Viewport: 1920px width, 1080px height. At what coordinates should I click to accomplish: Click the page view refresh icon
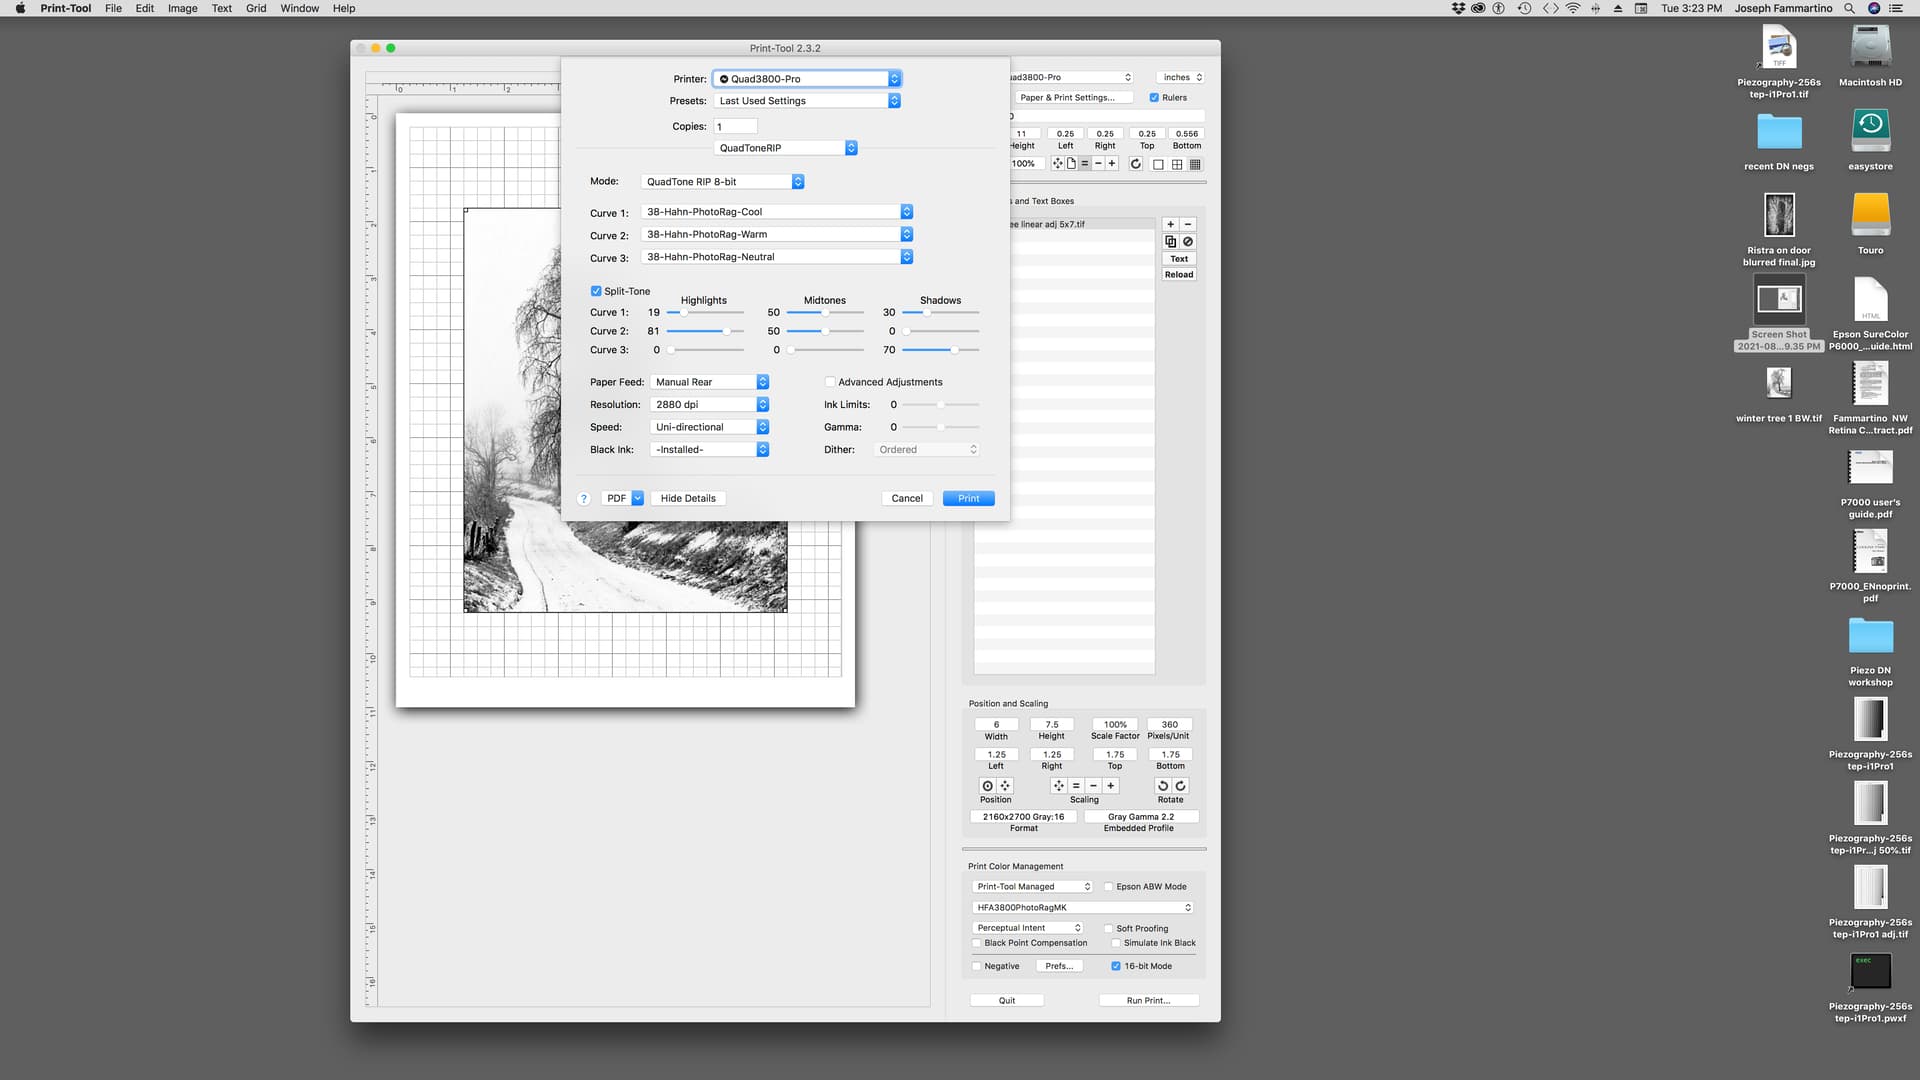coord(1136,164)
